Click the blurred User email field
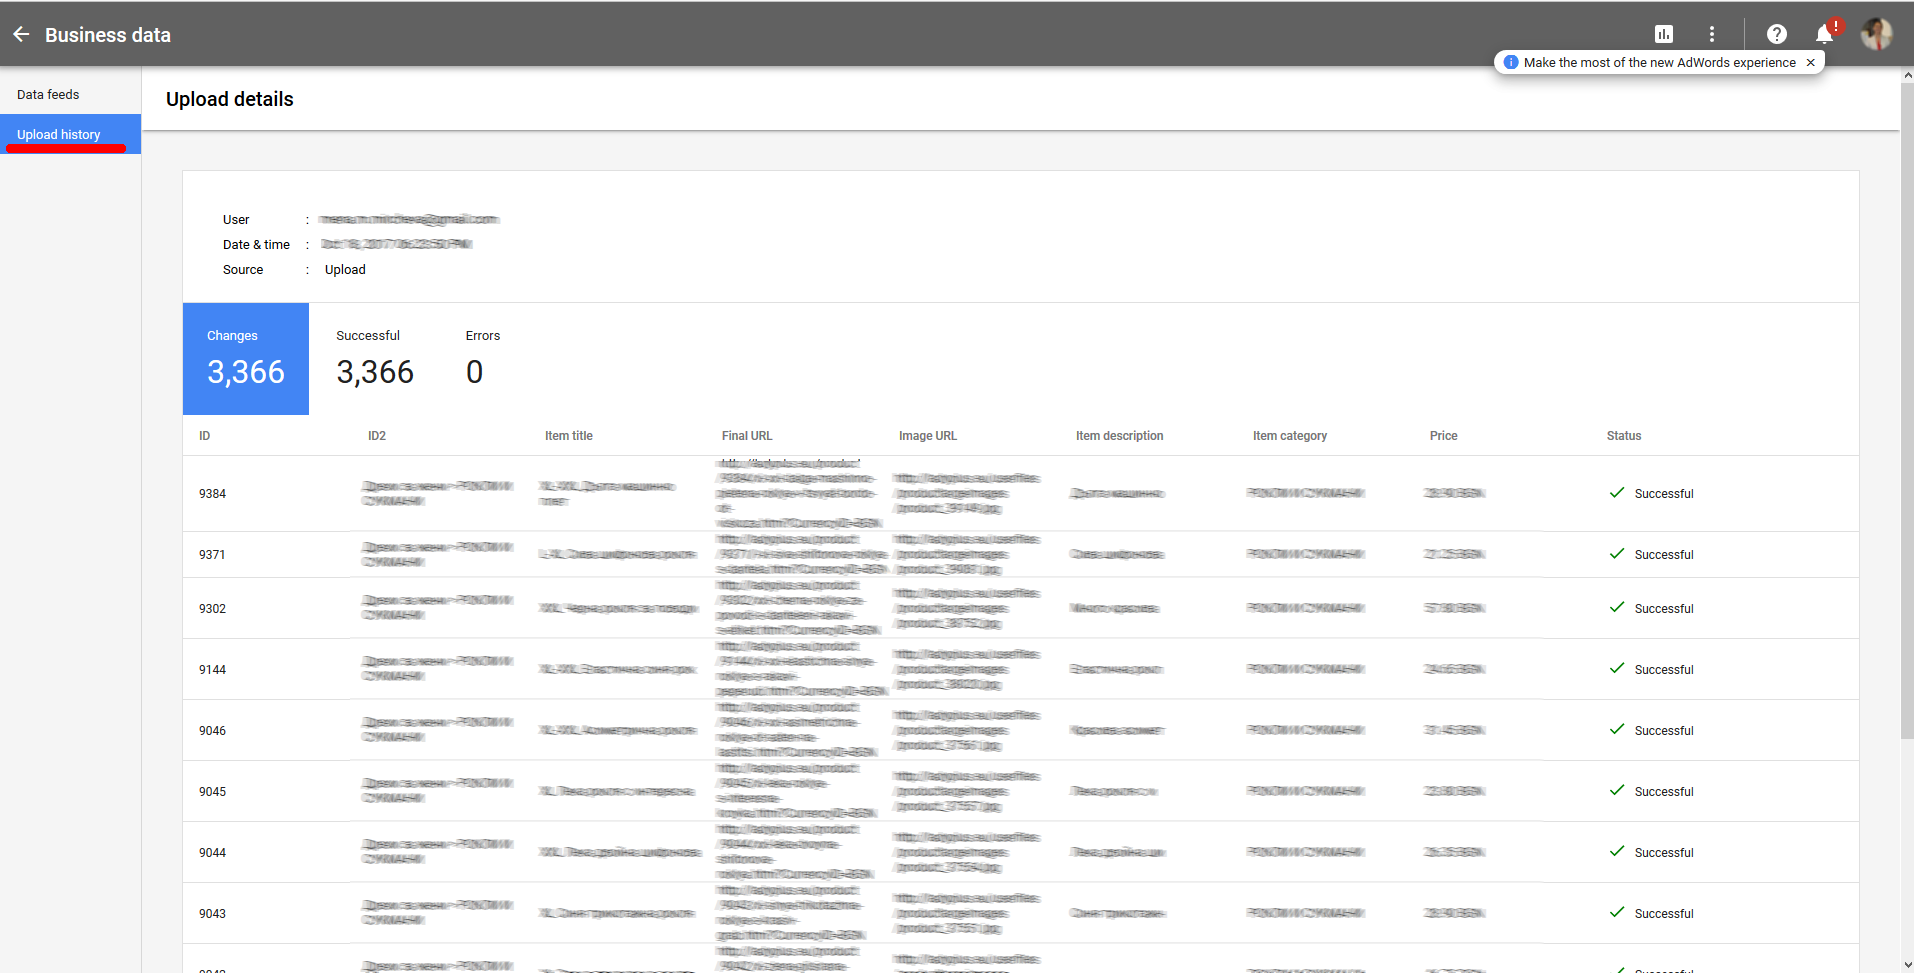 pos(407,219)
